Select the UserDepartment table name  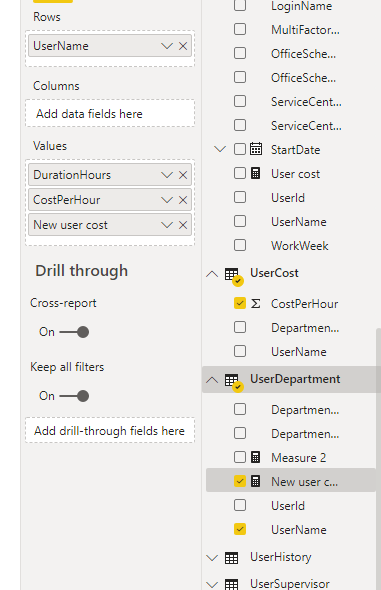tap(295, 379)
